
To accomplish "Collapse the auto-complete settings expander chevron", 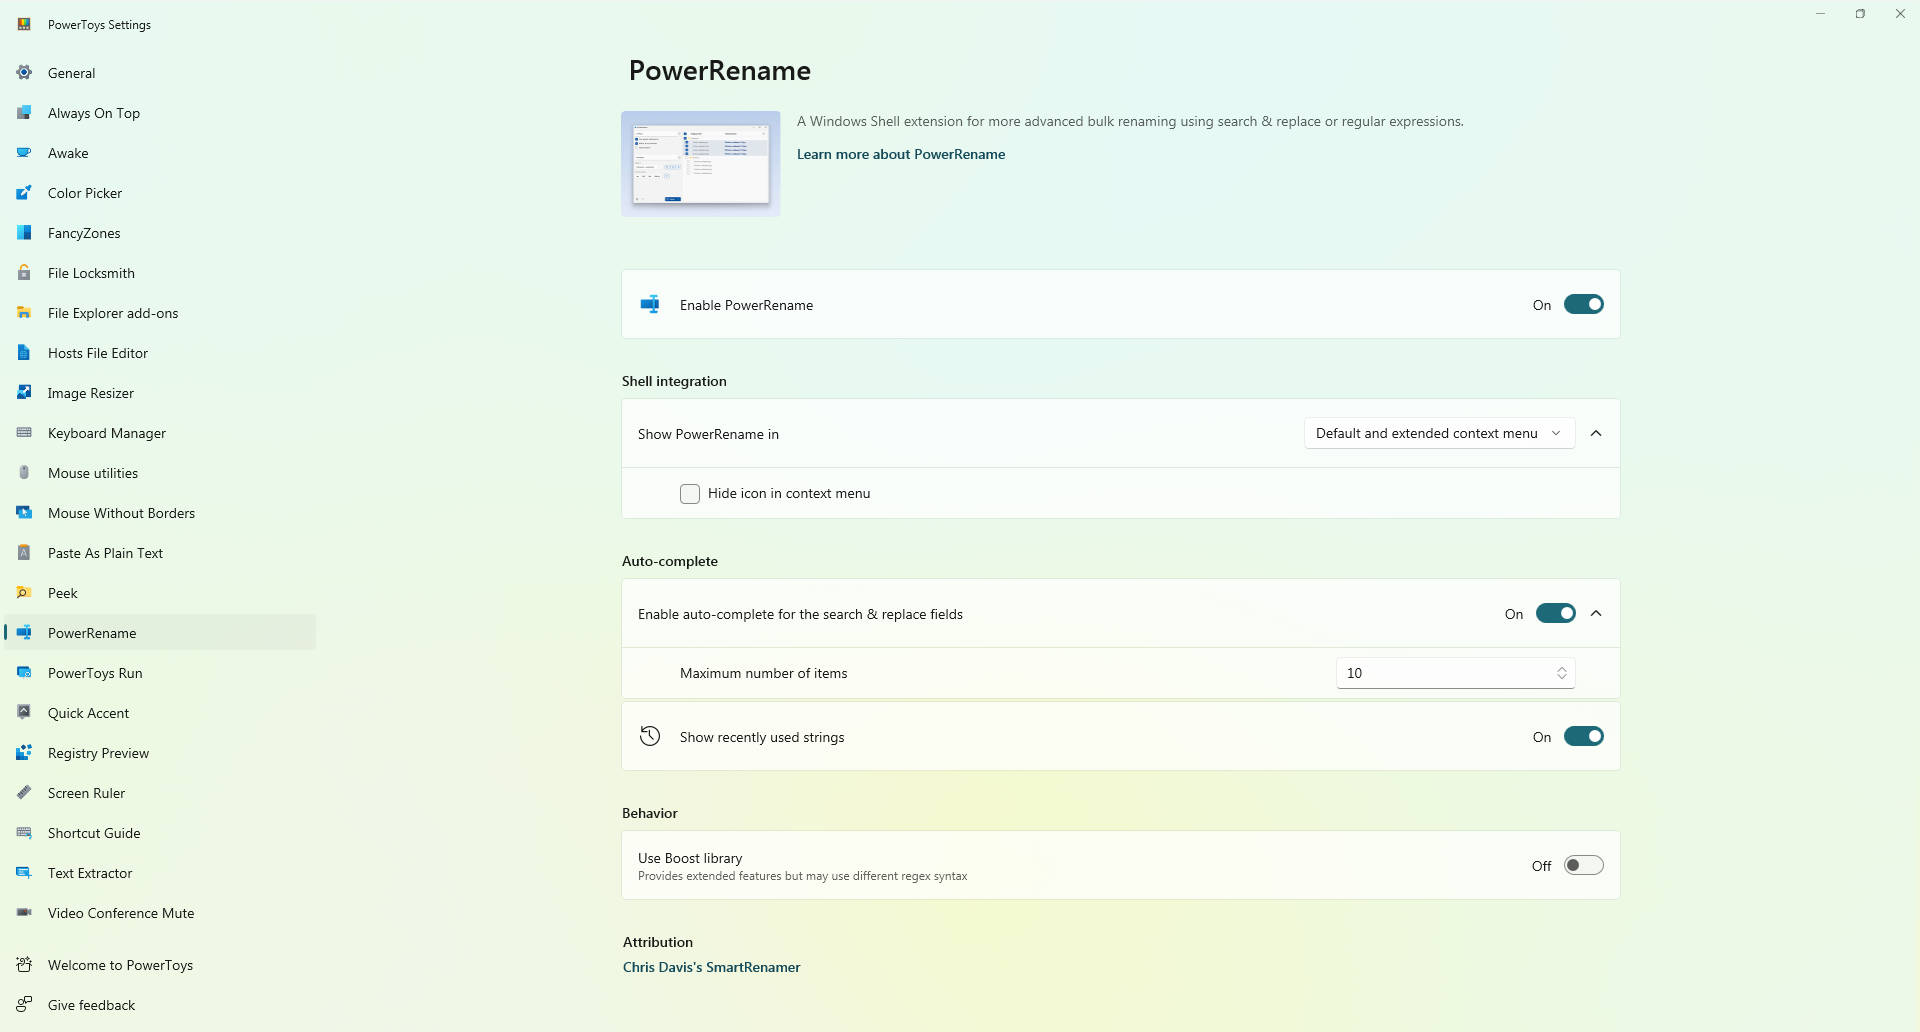I will pyautogui.click(x=1596, y=614).
